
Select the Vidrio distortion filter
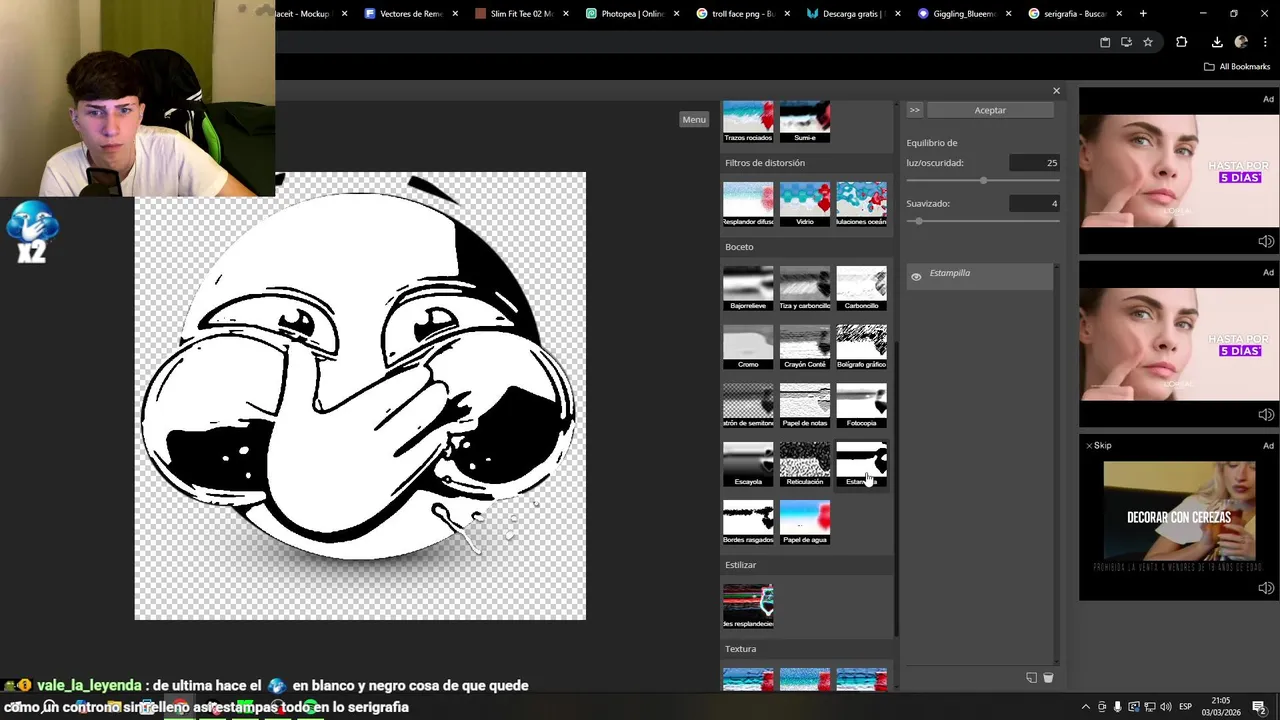[805, 204]
